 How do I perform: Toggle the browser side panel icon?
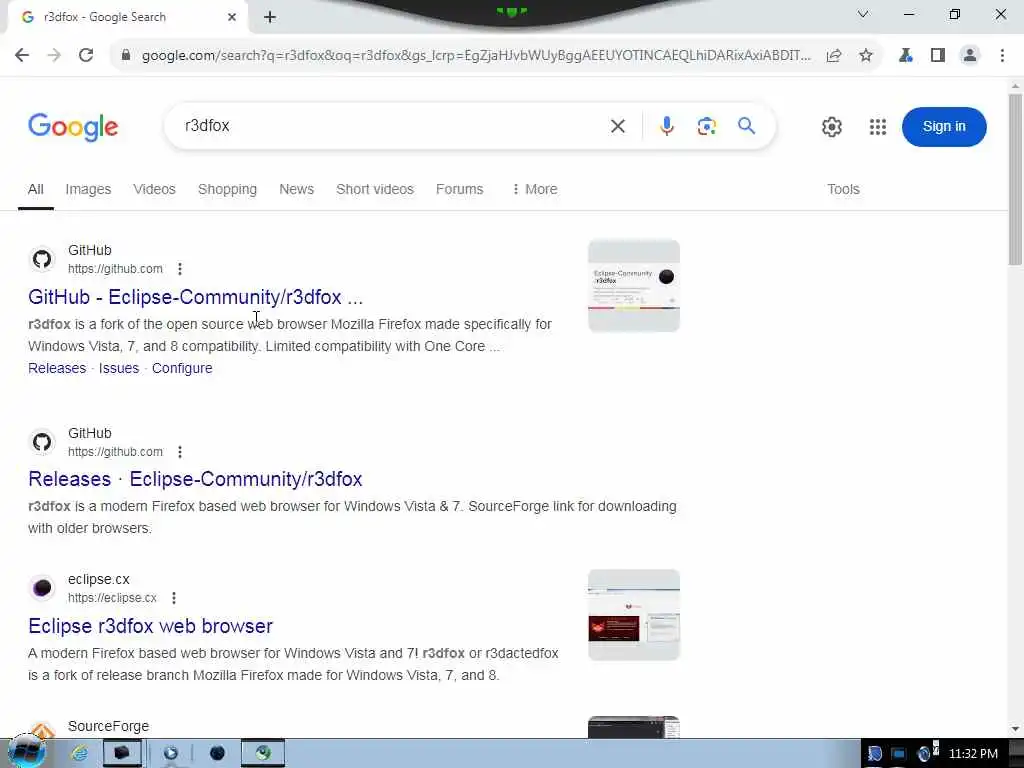tap(938, 56)
